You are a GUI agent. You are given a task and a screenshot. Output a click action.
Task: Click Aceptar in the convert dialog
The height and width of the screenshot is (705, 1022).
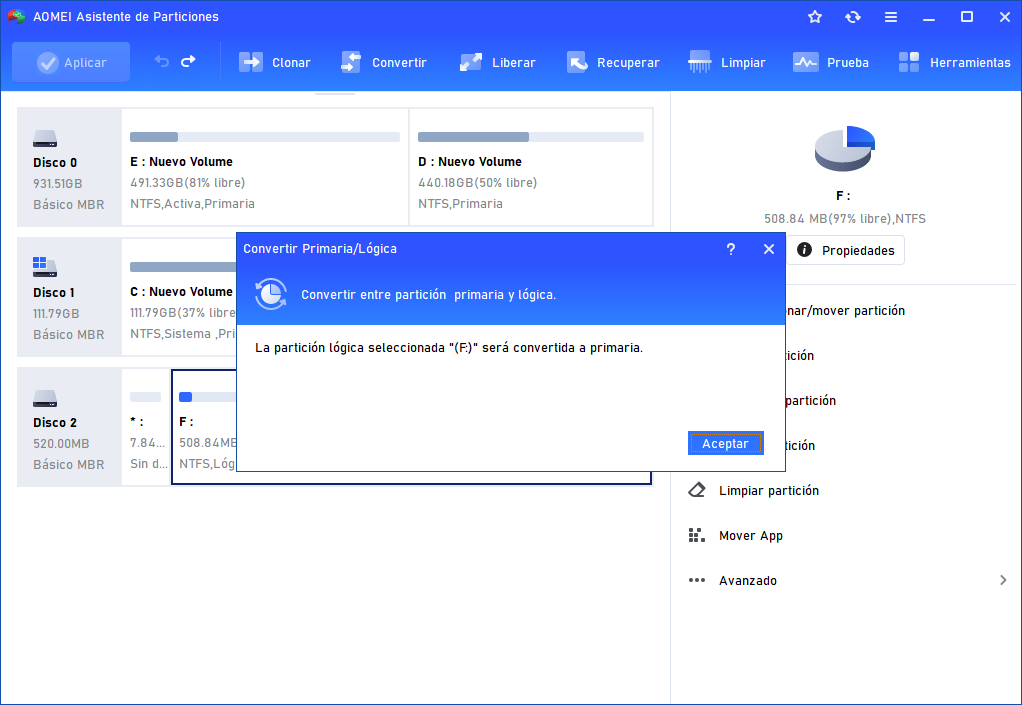(725, 443)
